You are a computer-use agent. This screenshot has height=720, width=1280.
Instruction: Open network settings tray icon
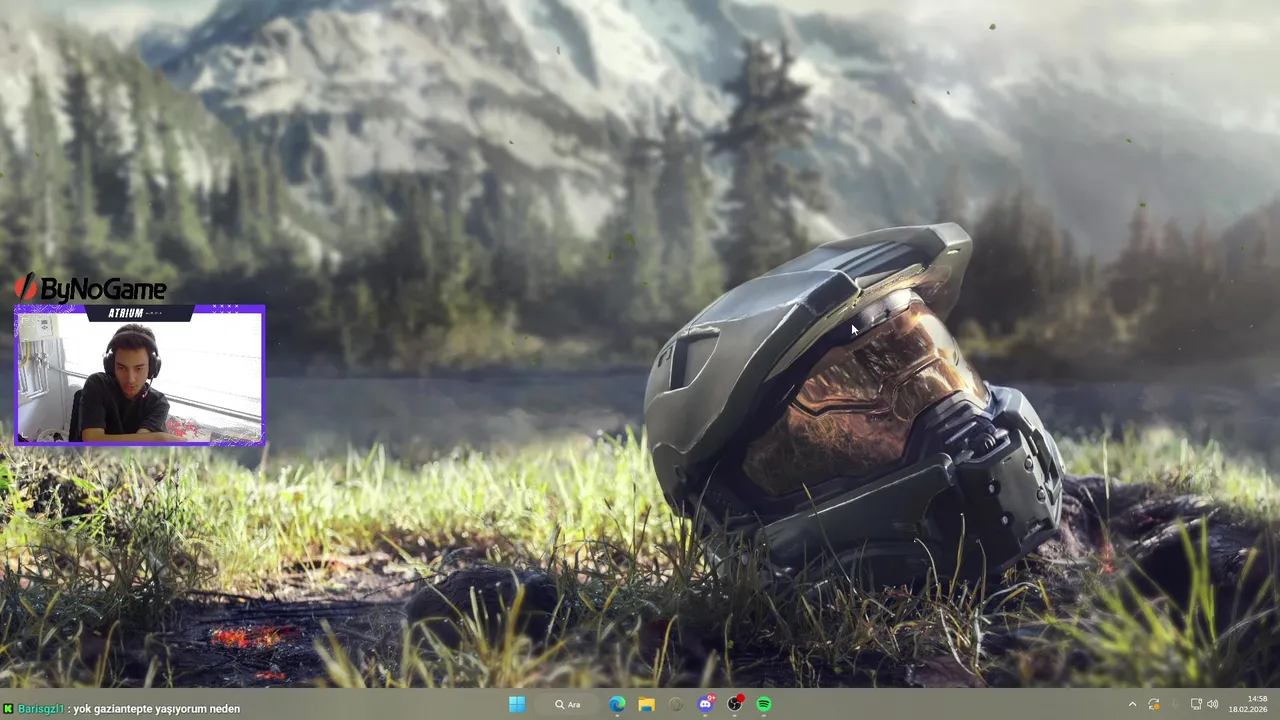[x=1196, y=704]
